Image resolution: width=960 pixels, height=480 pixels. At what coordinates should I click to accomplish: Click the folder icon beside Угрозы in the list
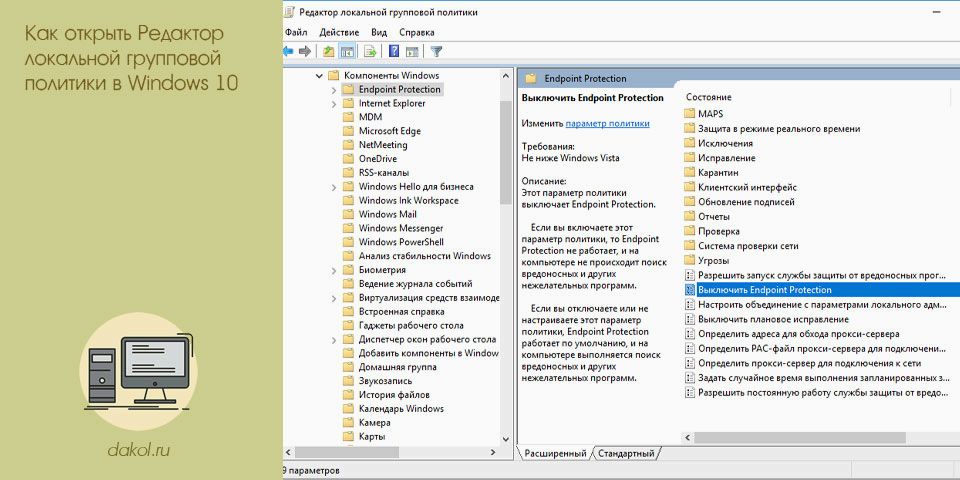pos(689,261)
